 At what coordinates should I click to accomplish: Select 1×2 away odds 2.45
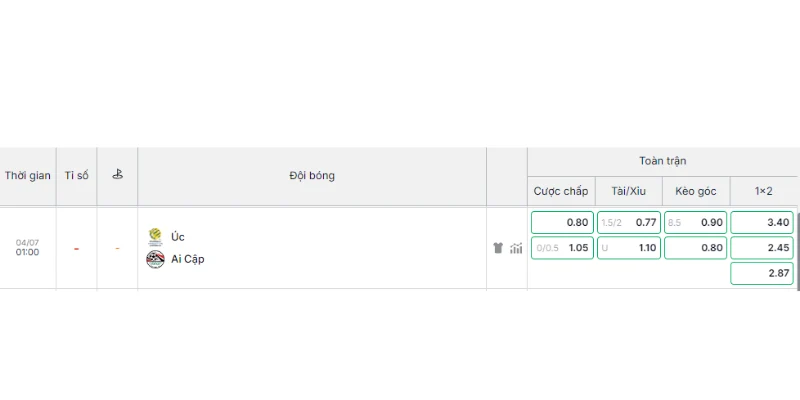762,248
